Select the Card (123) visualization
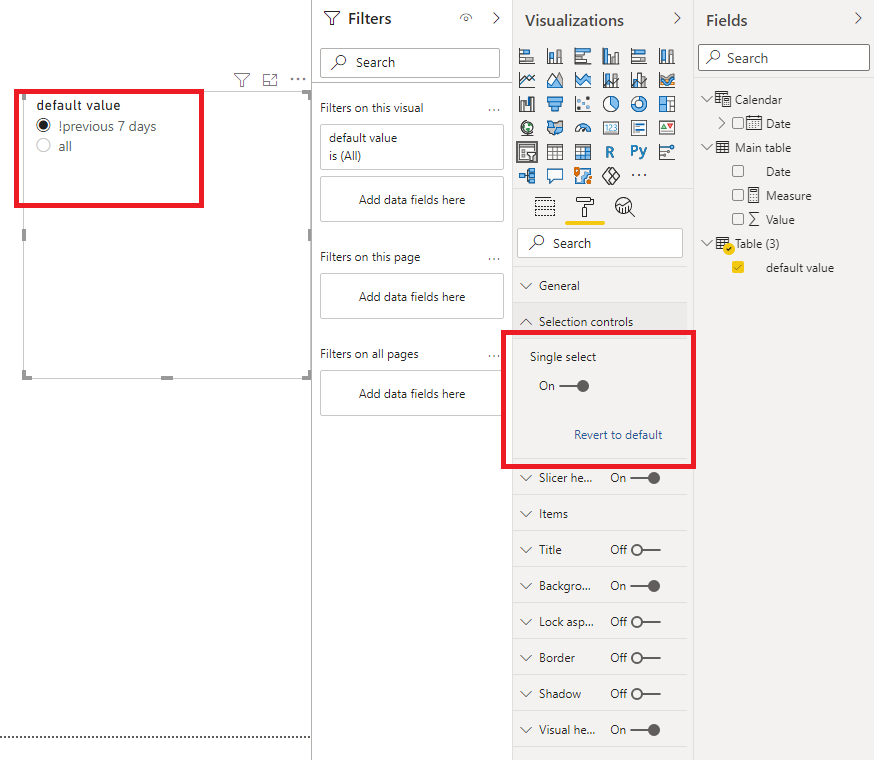 (611, 128)
